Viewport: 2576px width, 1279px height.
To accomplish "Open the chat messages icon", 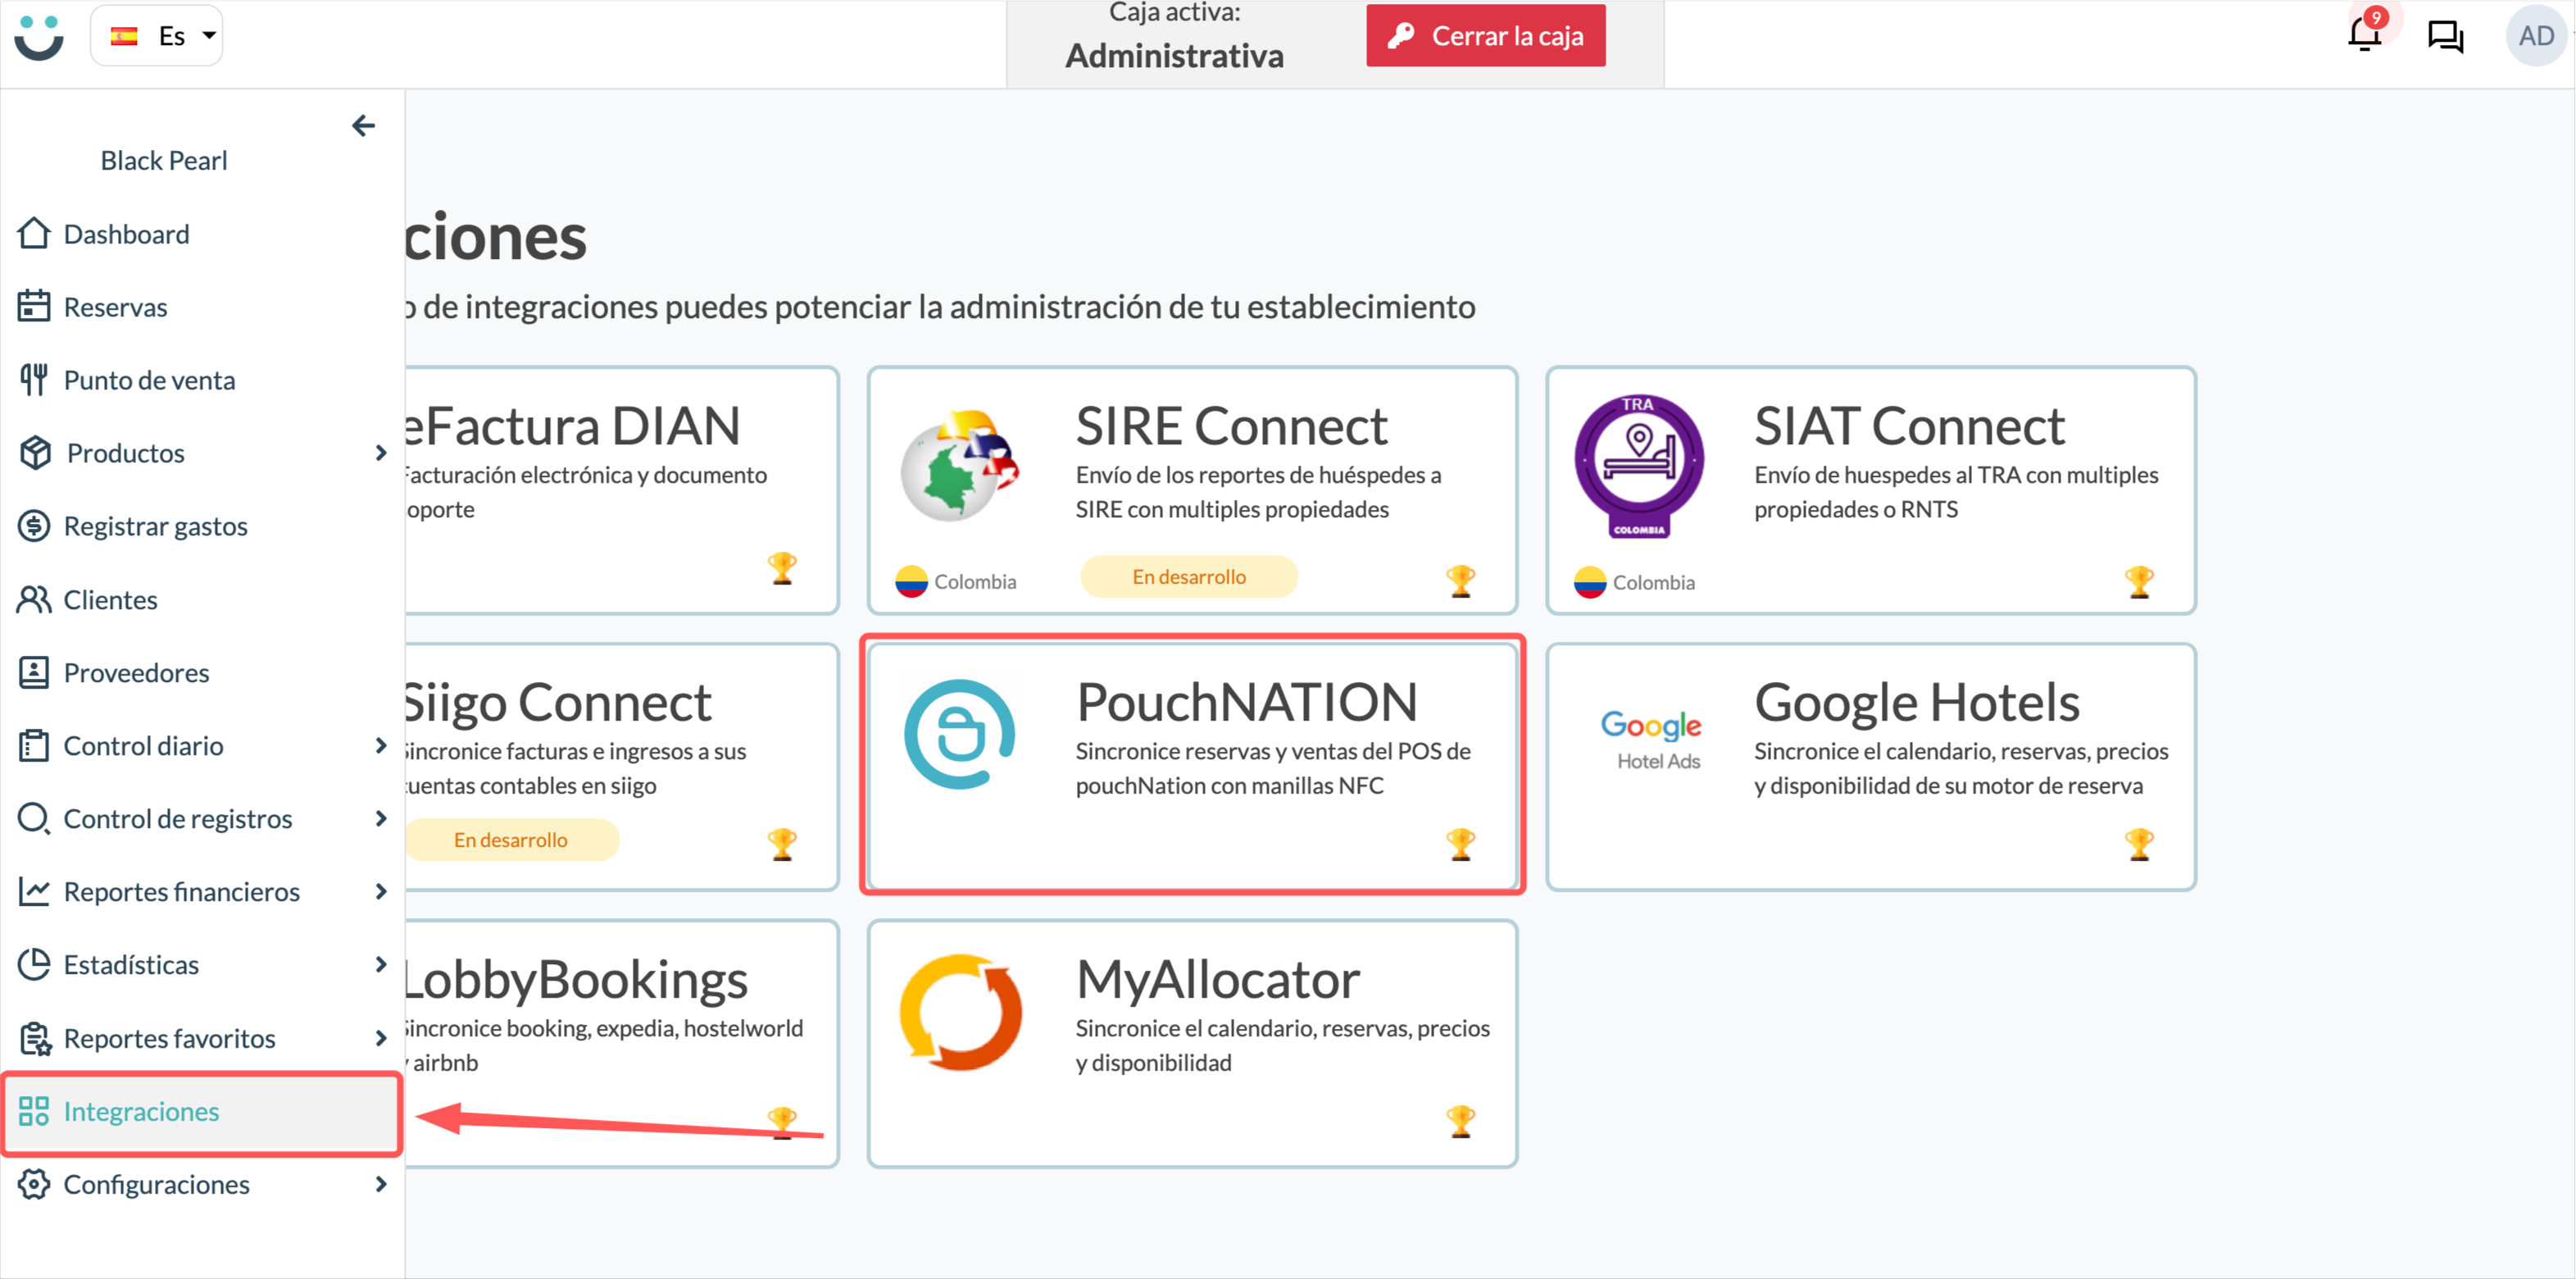I will [2445, 37].
